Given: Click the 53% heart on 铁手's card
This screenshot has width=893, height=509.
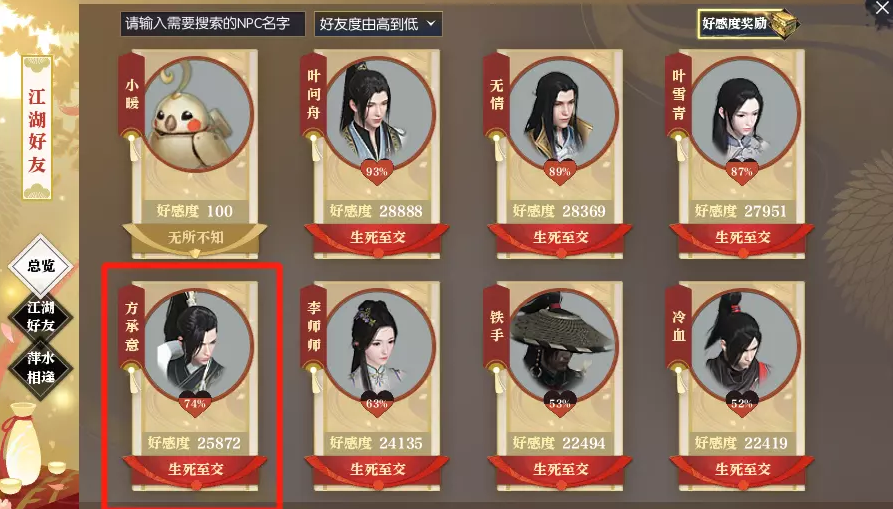Looking at the screenshot, I should (x=560, y=403).
